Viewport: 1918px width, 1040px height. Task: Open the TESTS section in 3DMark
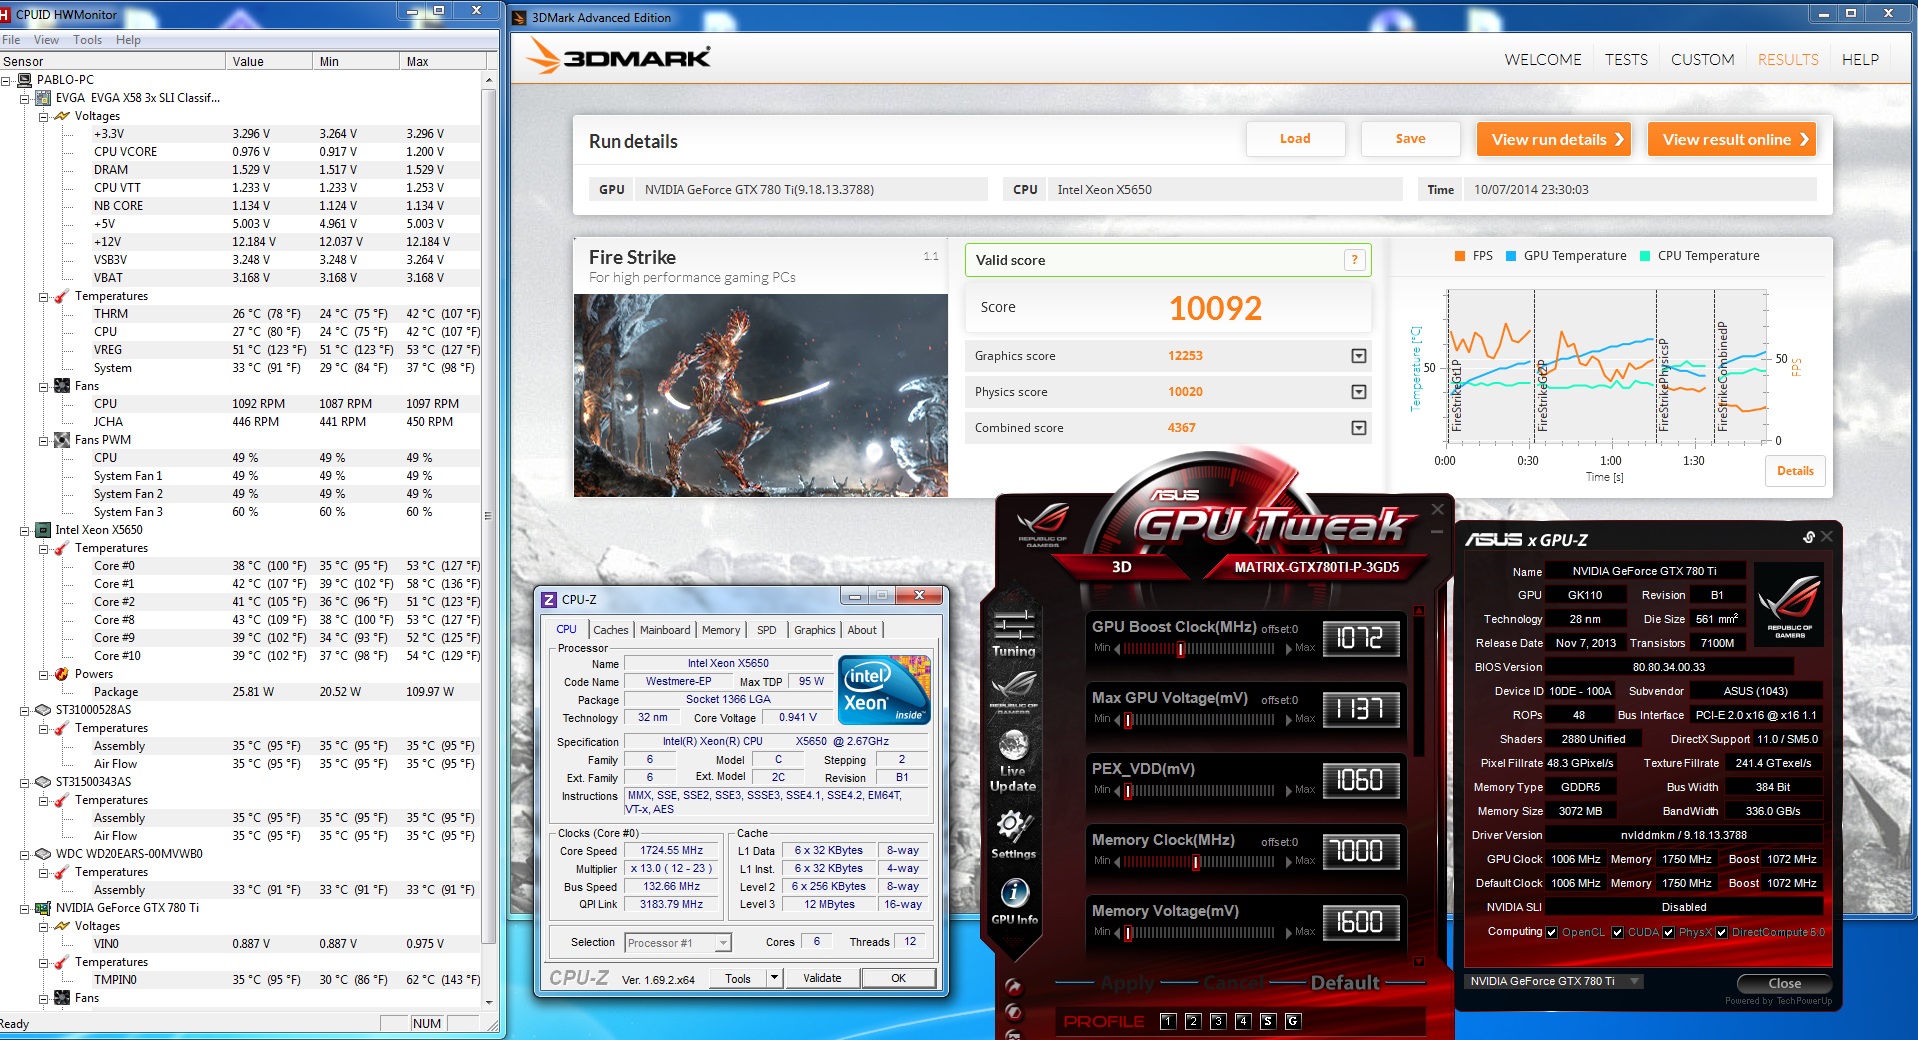coord(1626,60)
